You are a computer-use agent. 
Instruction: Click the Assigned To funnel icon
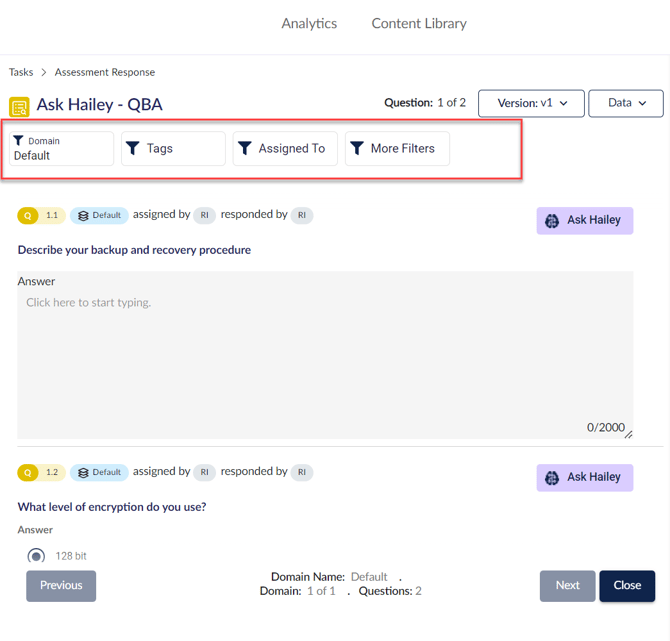point(245,148)
